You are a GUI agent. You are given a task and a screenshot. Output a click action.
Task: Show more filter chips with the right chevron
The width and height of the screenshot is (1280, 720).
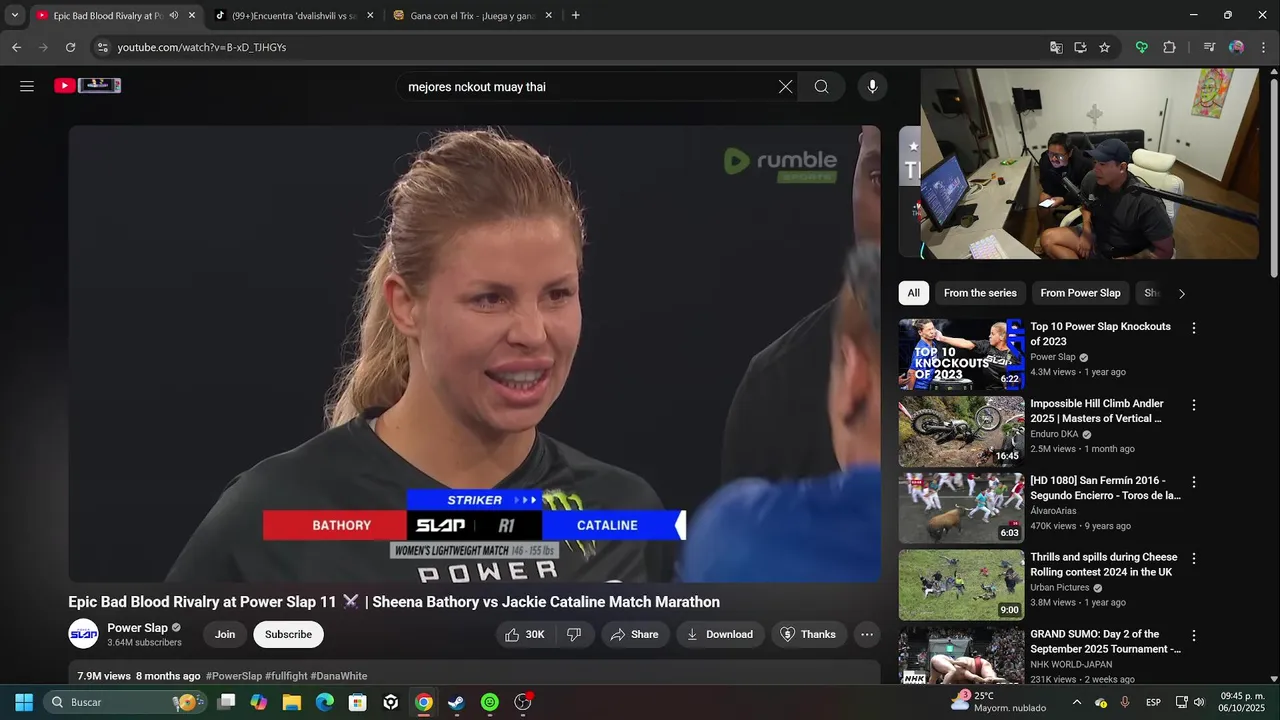(x=1181, y=293)
